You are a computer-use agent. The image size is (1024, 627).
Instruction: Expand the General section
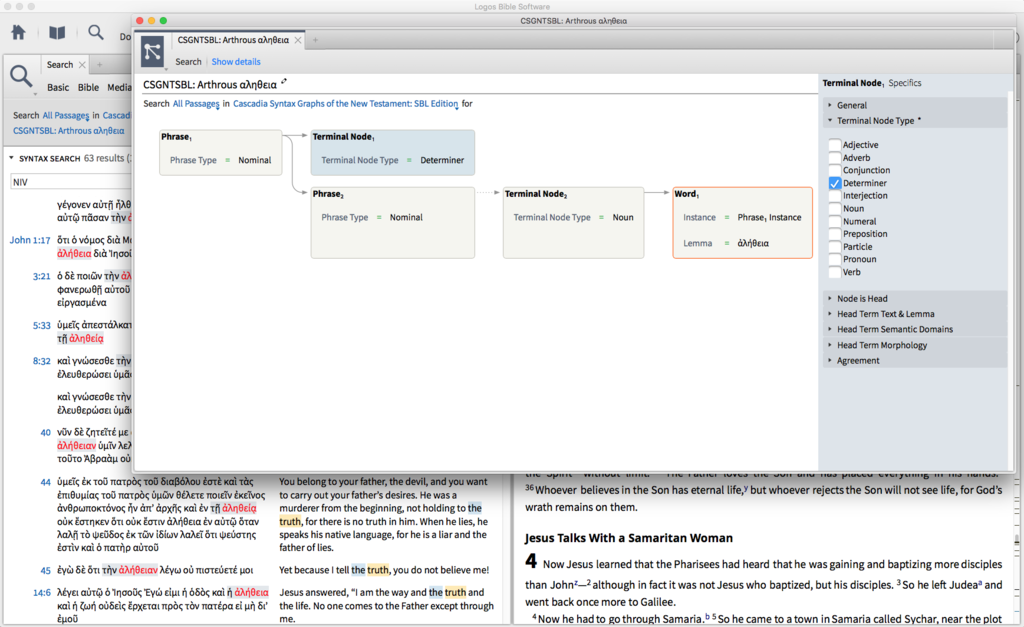click(x=830, y=105)
